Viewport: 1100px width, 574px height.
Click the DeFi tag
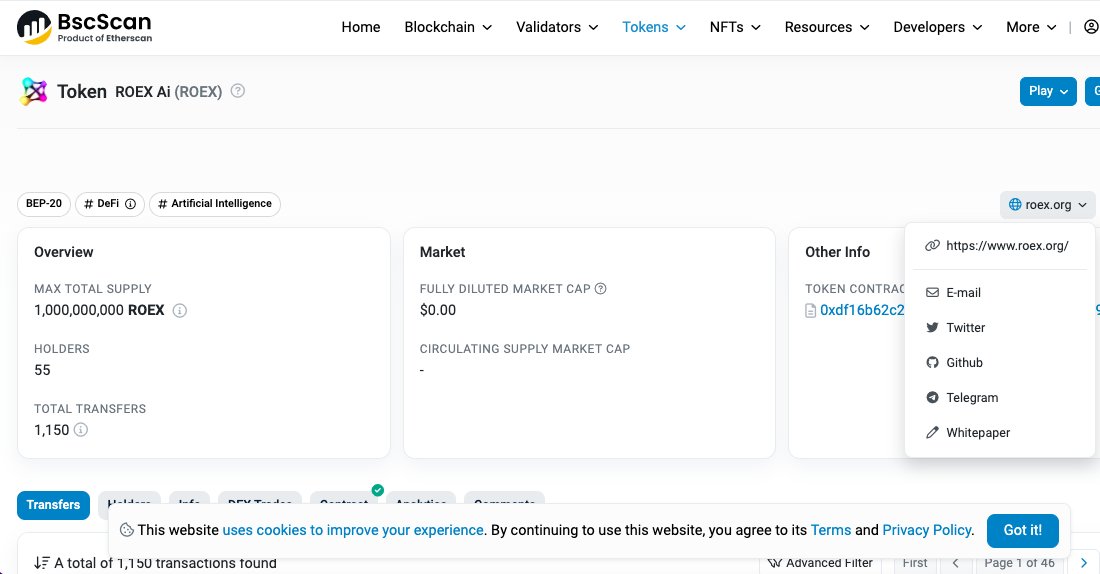(x=109, y=203)
